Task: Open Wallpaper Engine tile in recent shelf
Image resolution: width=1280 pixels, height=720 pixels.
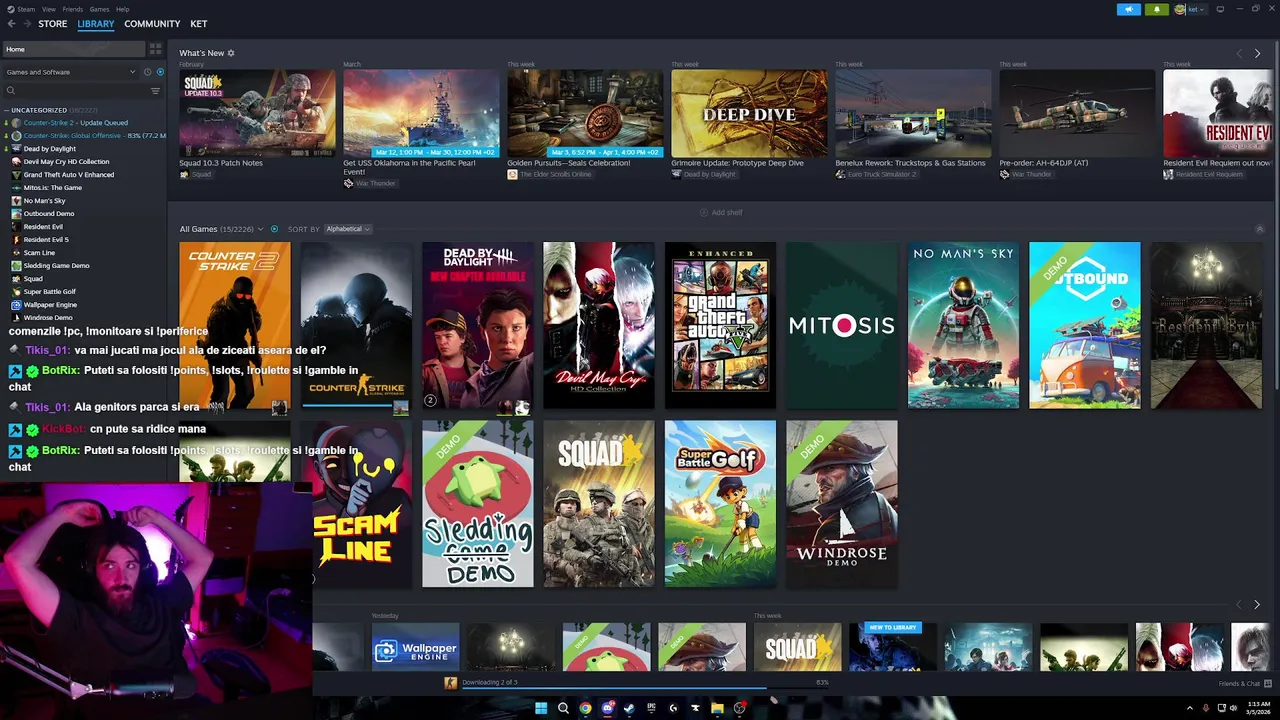Action: [x=416, y=647]
